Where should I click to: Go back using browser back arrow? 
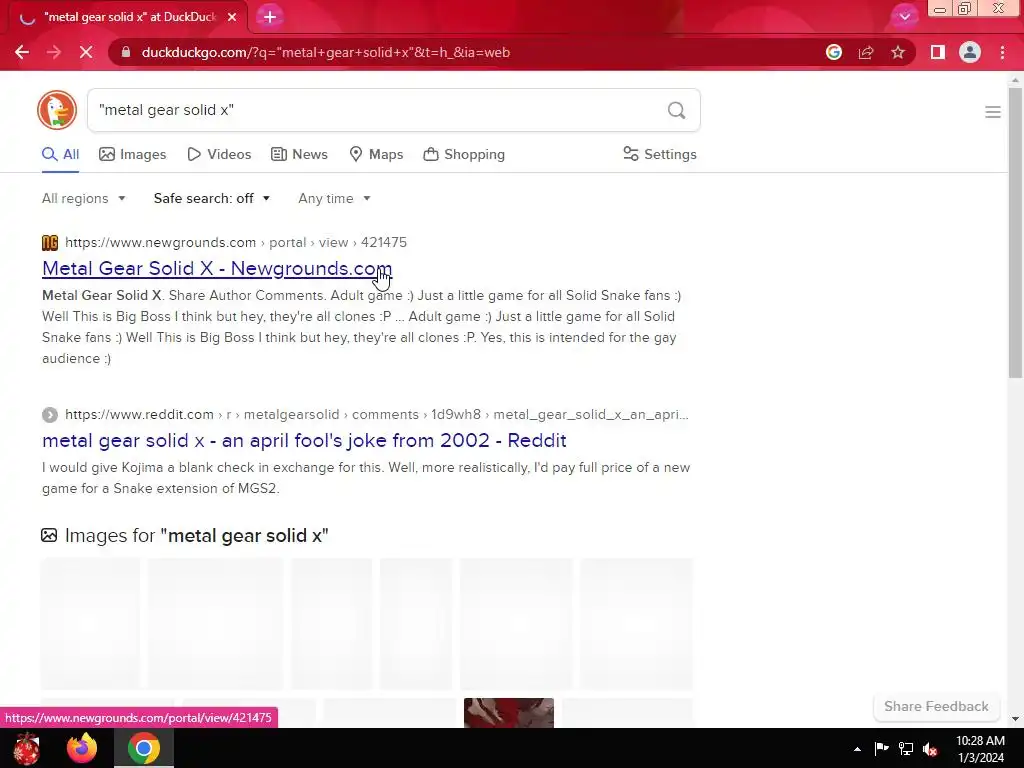coord(22,52)
